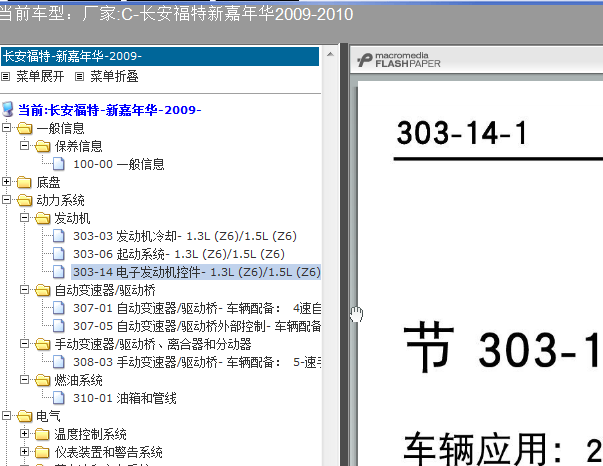Click page icon beside 307-05 entry
The image size is (603, 466).
[58, 326]
